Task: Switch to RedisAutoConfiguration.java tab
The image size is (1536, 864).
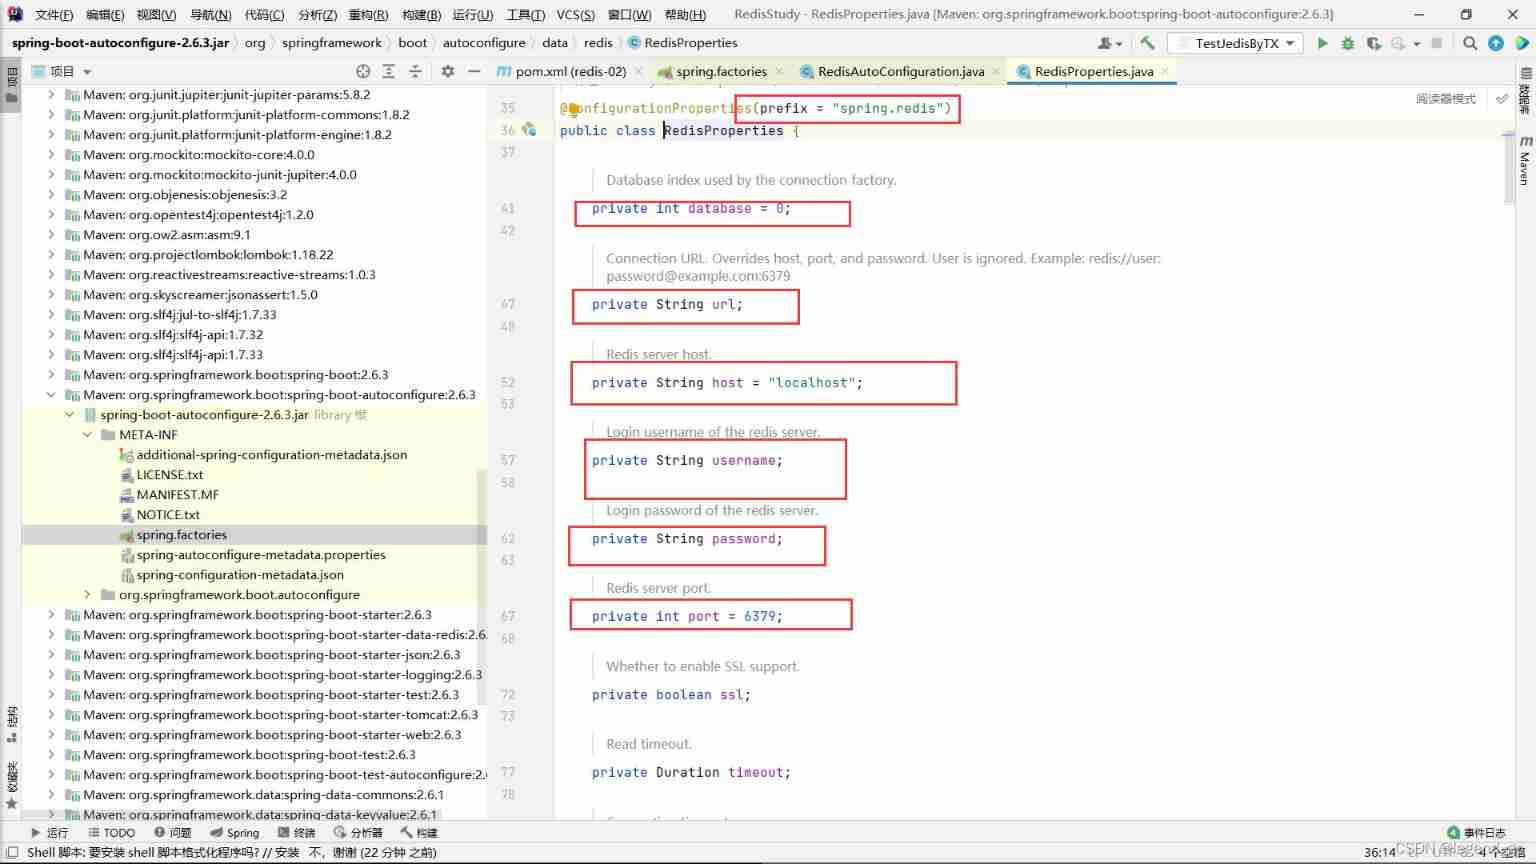Action: click(900, 71)
